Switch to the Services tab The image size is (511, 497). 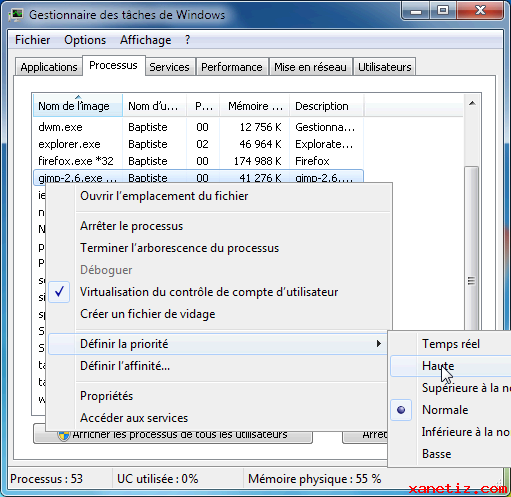point(169,67)
